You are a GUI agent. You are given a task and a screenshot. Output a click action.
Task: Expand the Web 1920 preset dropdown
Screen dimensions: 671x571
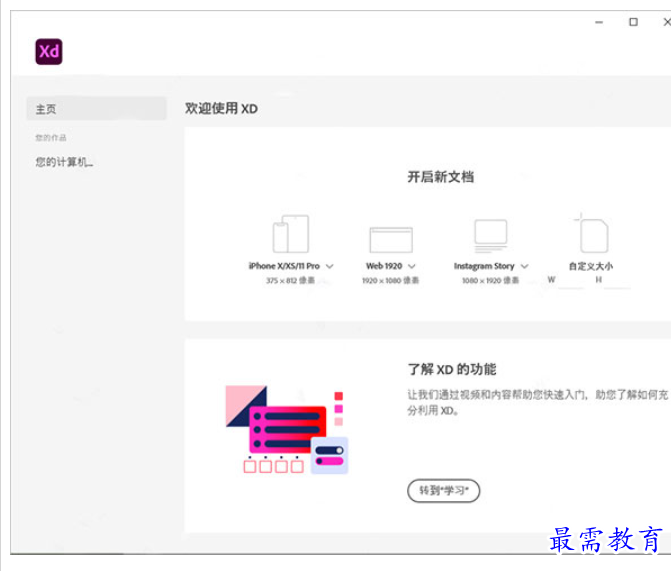click(411, 267)
